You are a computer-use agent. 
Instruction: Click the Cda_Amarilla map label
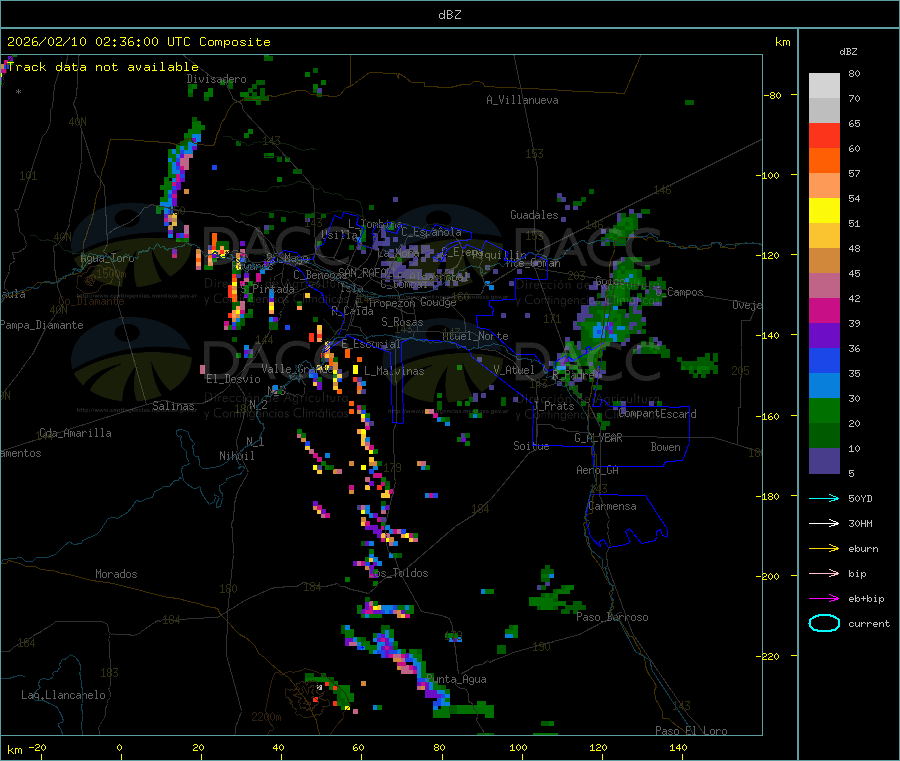pyautogui.click(x=75, y=433)
